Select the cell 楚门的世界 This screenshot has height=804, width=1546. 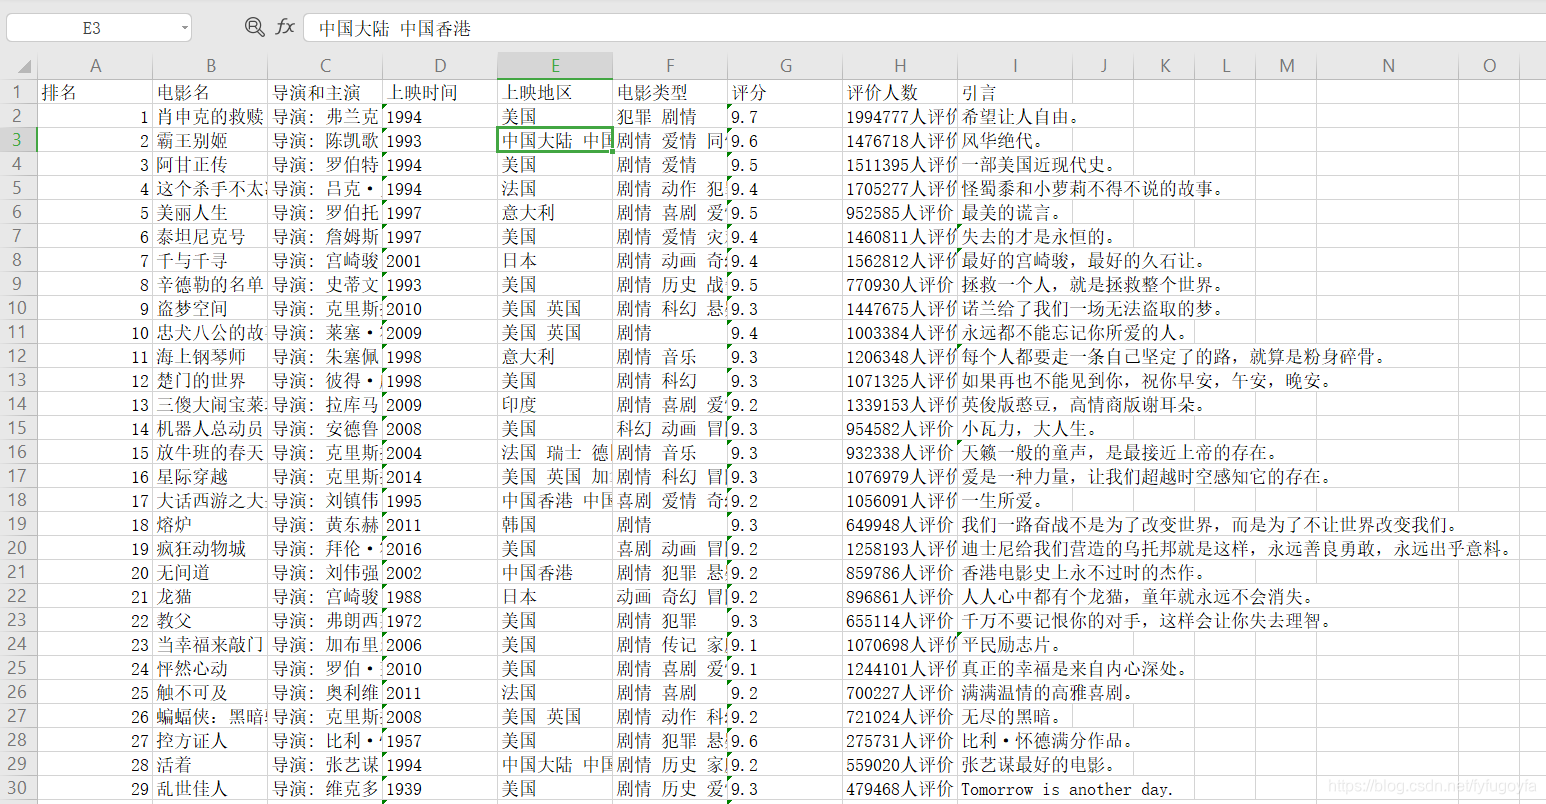[210, 380]
